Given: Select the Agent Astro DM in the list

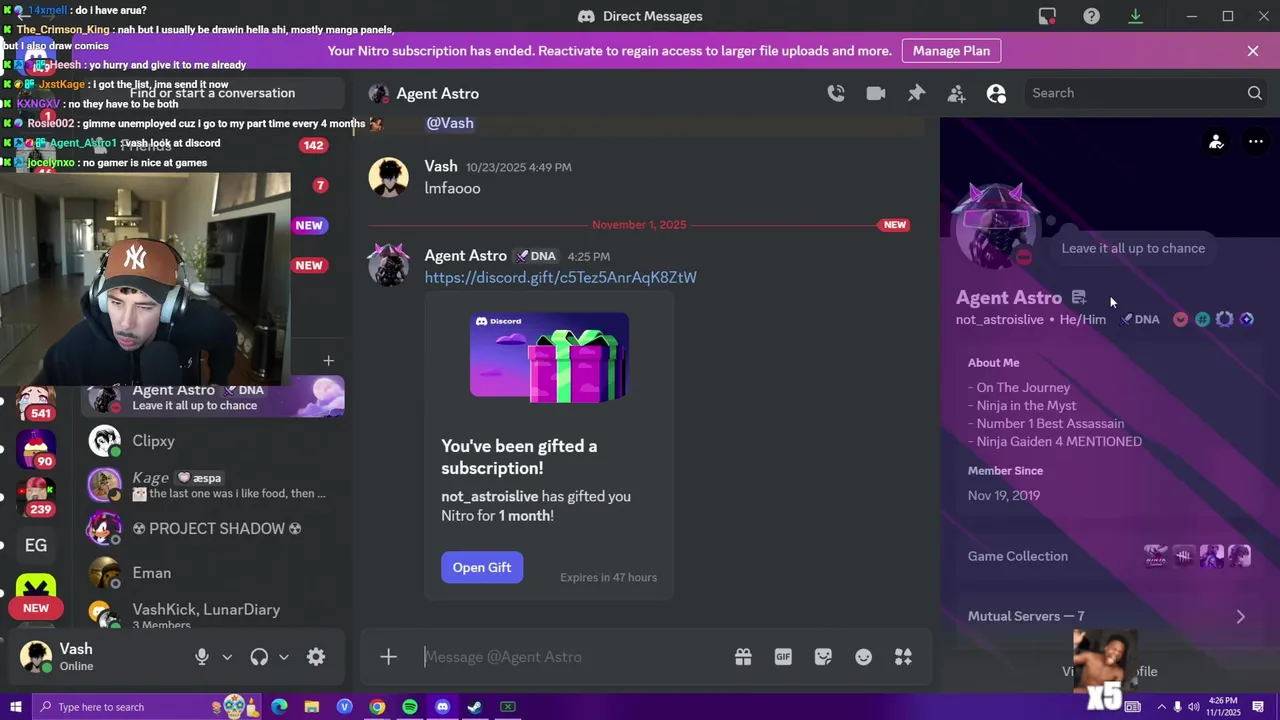Looking at the screenshot, I should 213,397.
